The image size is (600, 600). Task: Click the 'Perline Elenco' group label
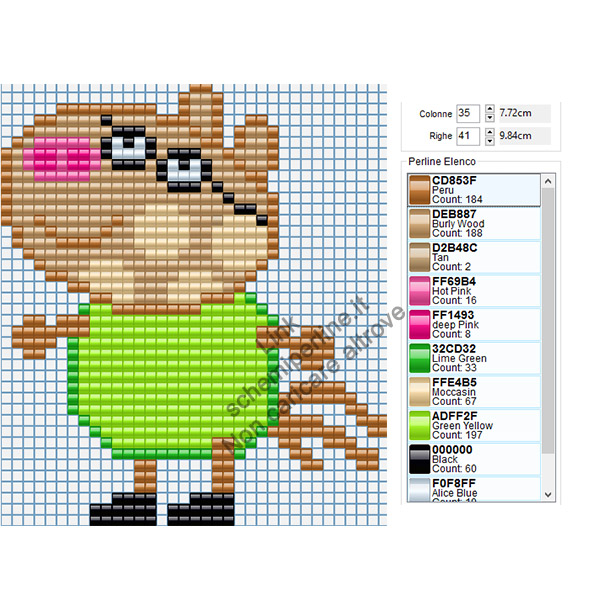click(442, 161)
